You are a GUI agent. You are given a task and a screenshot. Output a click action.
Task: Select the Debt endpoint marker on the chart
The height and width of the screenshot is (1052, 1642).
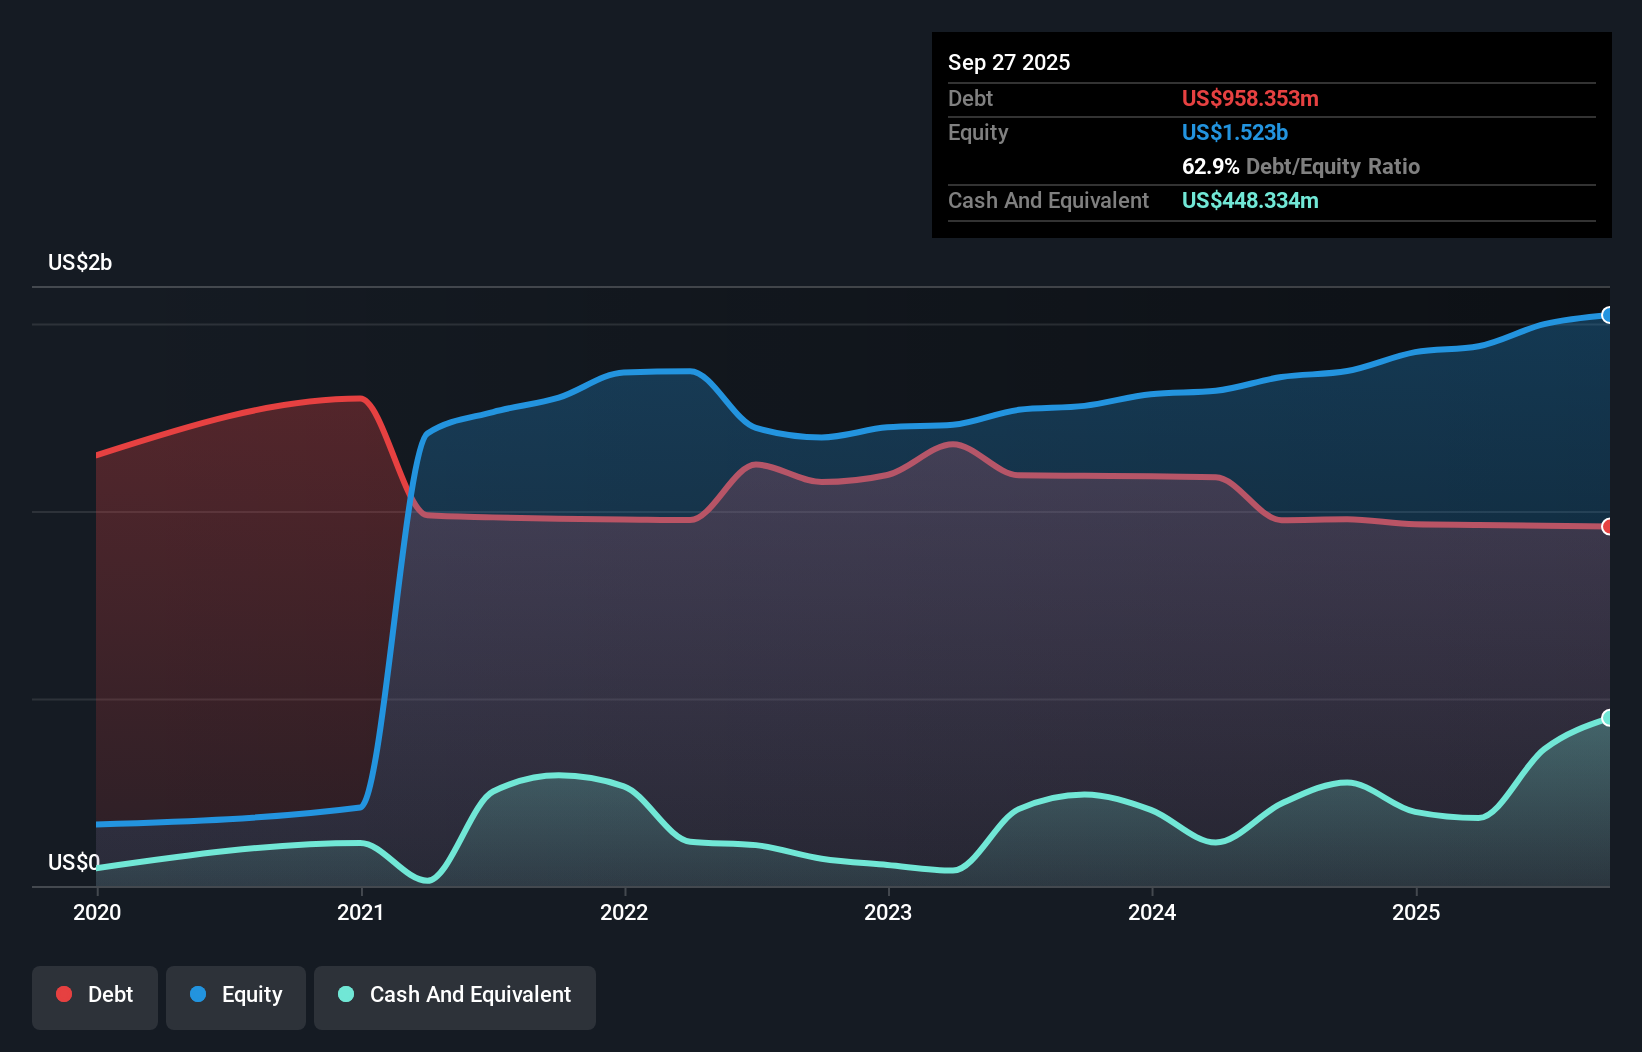coord(1608,525)
